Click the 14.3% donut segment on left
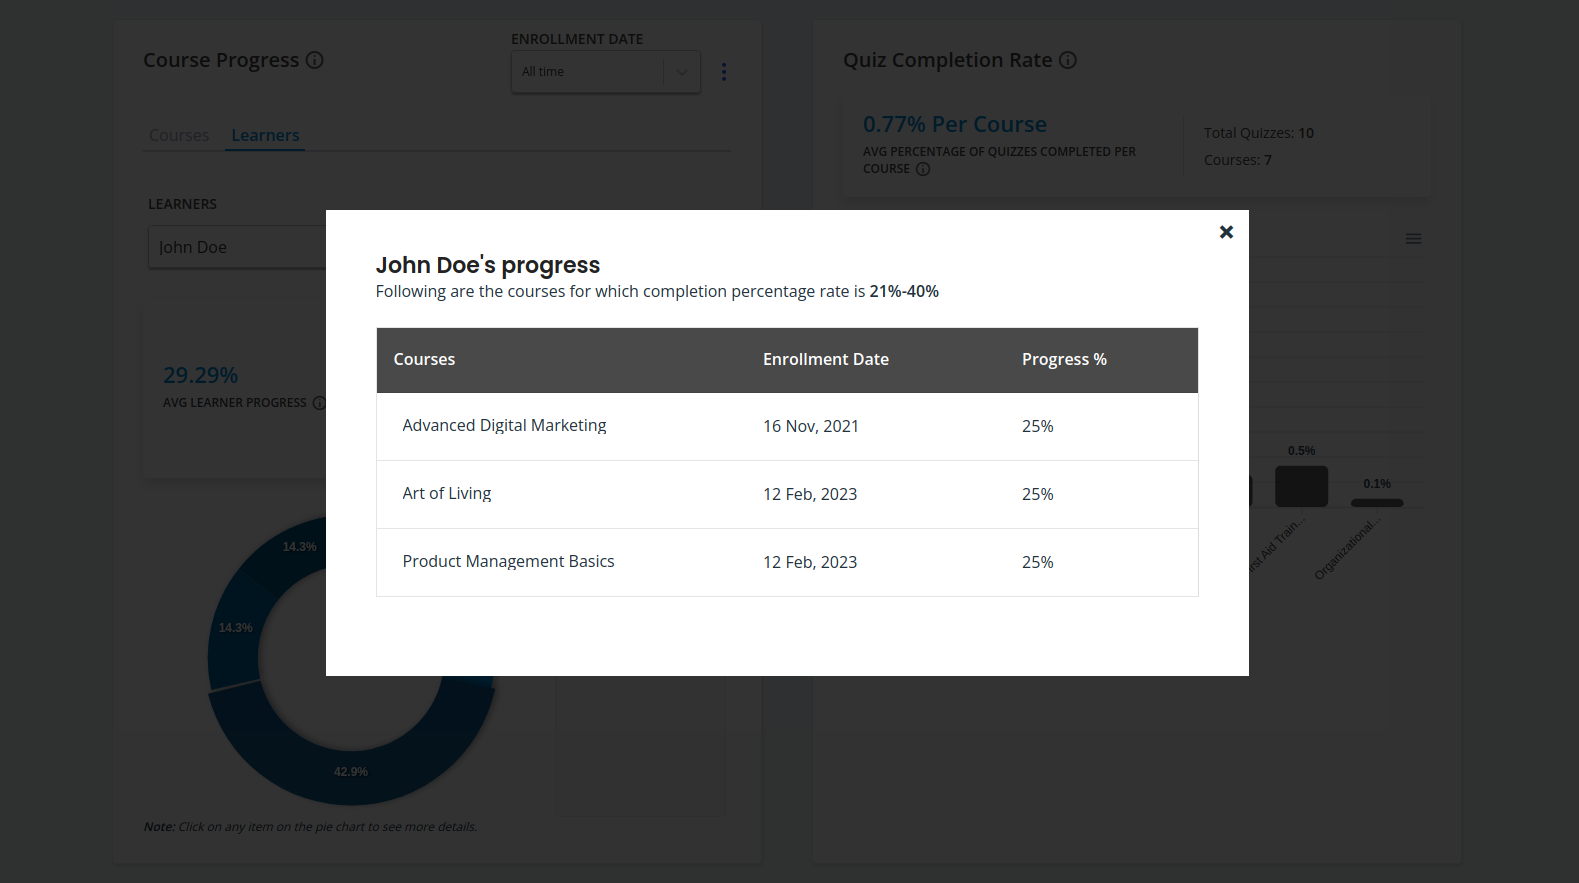Viewport: 1579px width, 883px height. (x=235, y=628)
